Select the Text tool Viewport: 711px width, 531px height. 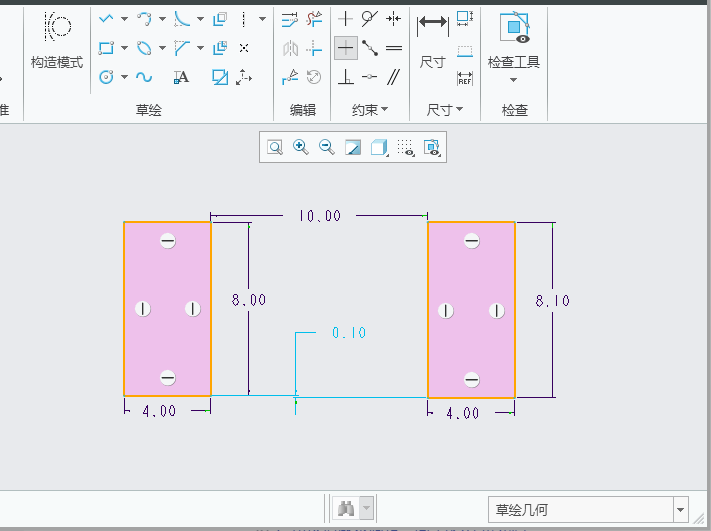(x=181, y=78)
